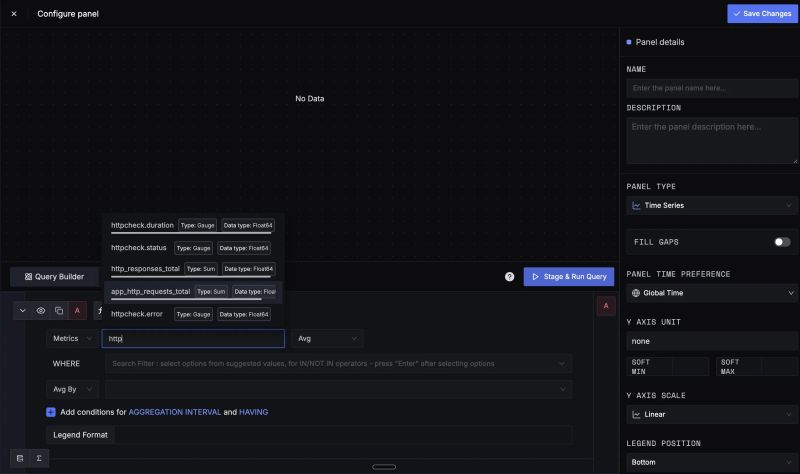Screen dimensions: 800x474
Task: Select the httpcheck.error metric
Action: tap(192, 314)
